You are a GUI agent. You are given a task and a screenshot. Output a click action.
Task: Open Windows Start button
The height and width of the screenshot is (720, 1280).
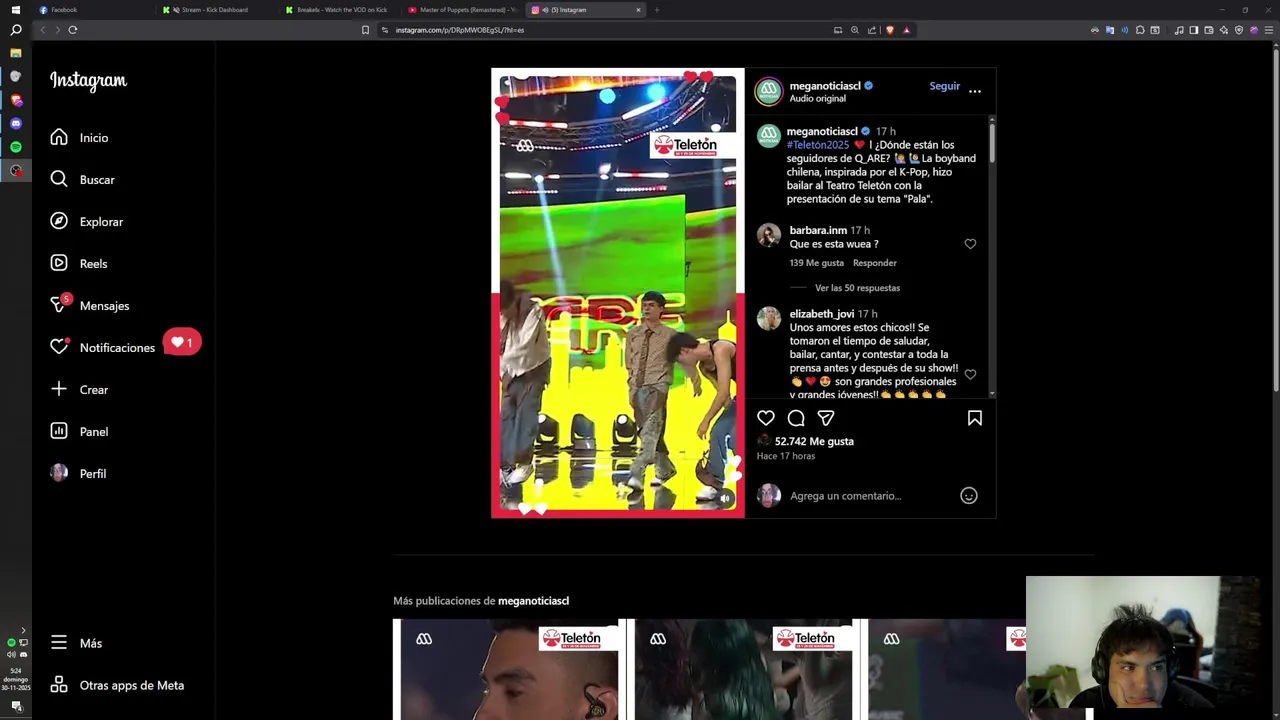pyautogui.click(x=15, y=10)
